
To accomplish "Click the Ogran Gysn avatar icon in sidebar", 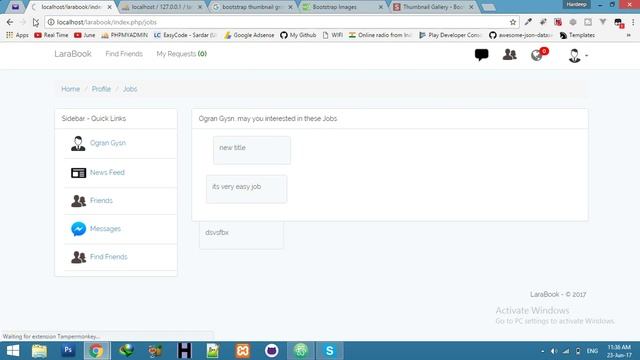I will (78, 143).
